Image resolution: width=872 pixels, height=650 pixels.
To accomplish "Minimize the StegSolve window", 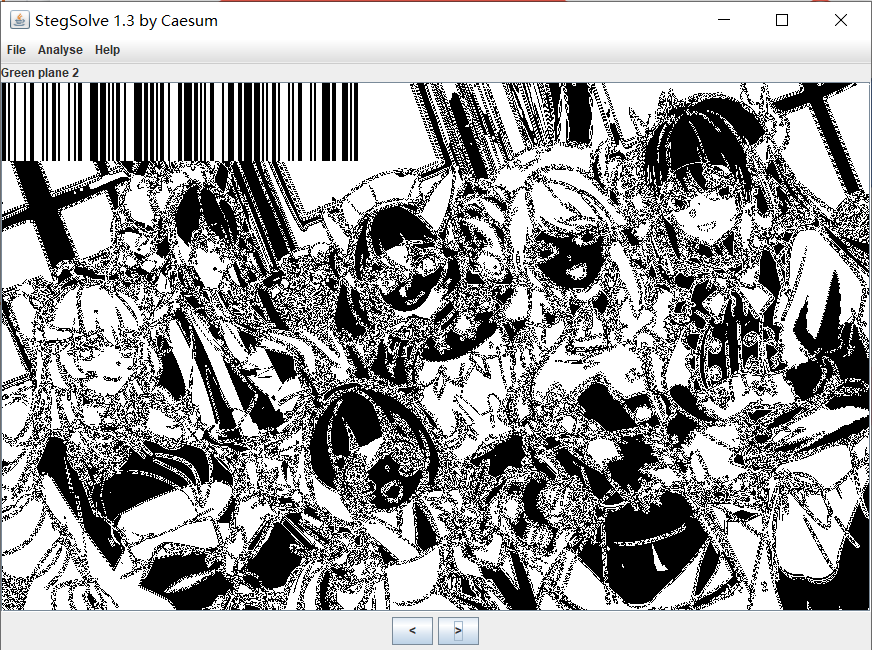I will point(724,20).
